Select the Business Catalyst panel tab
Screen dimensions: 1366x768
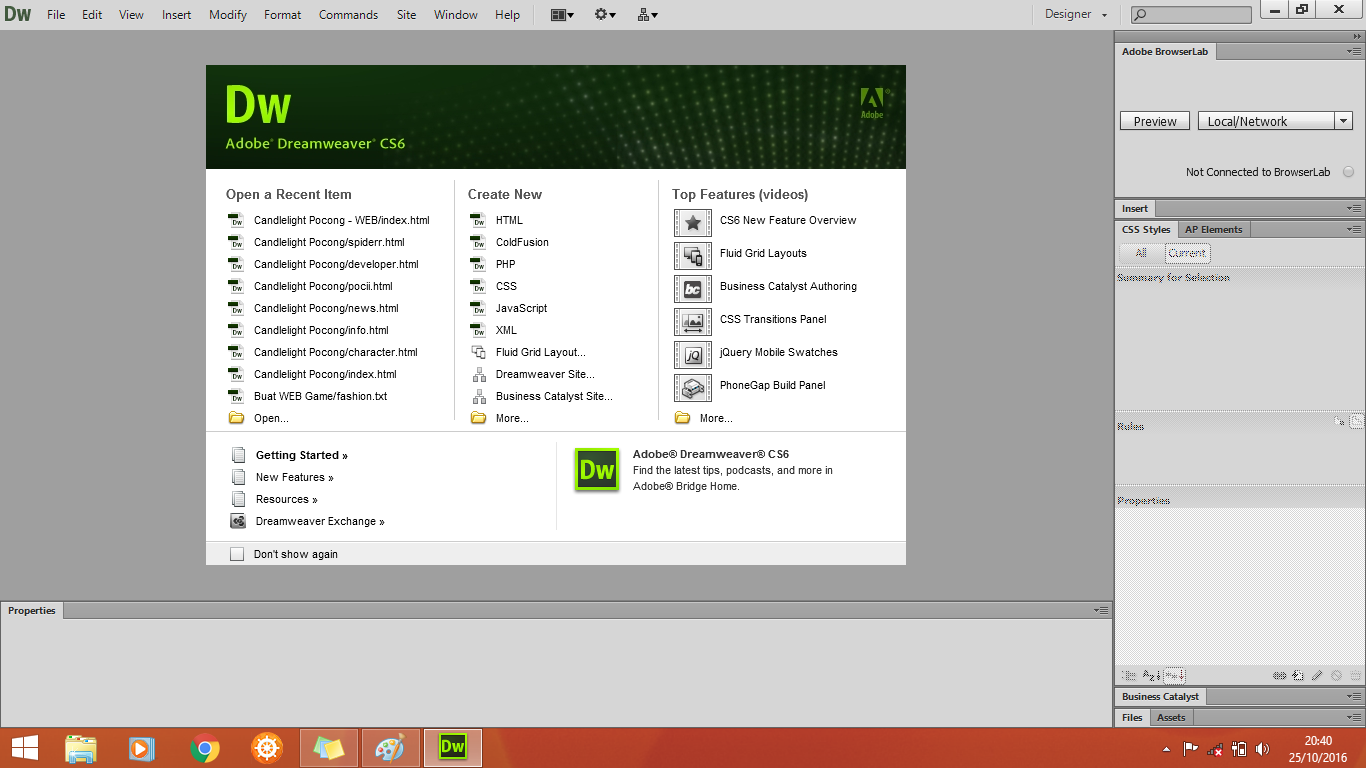(x=1161, y=697)
